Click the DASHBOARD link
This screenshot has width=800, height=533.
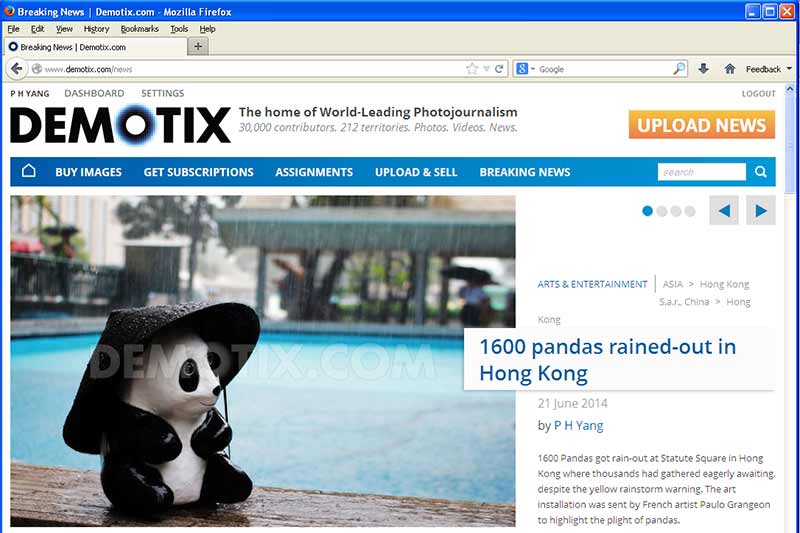click(x=94, y=93)
